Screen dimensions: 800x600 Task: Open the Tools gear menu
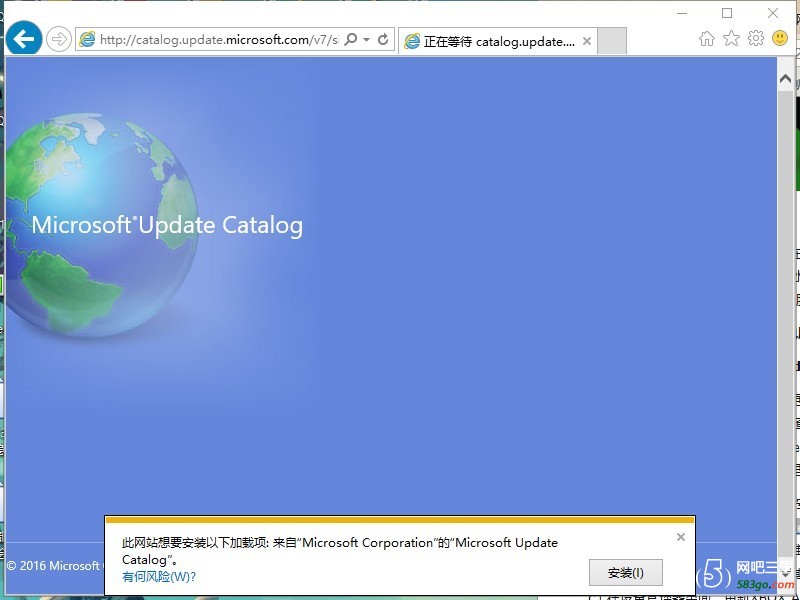756,38
